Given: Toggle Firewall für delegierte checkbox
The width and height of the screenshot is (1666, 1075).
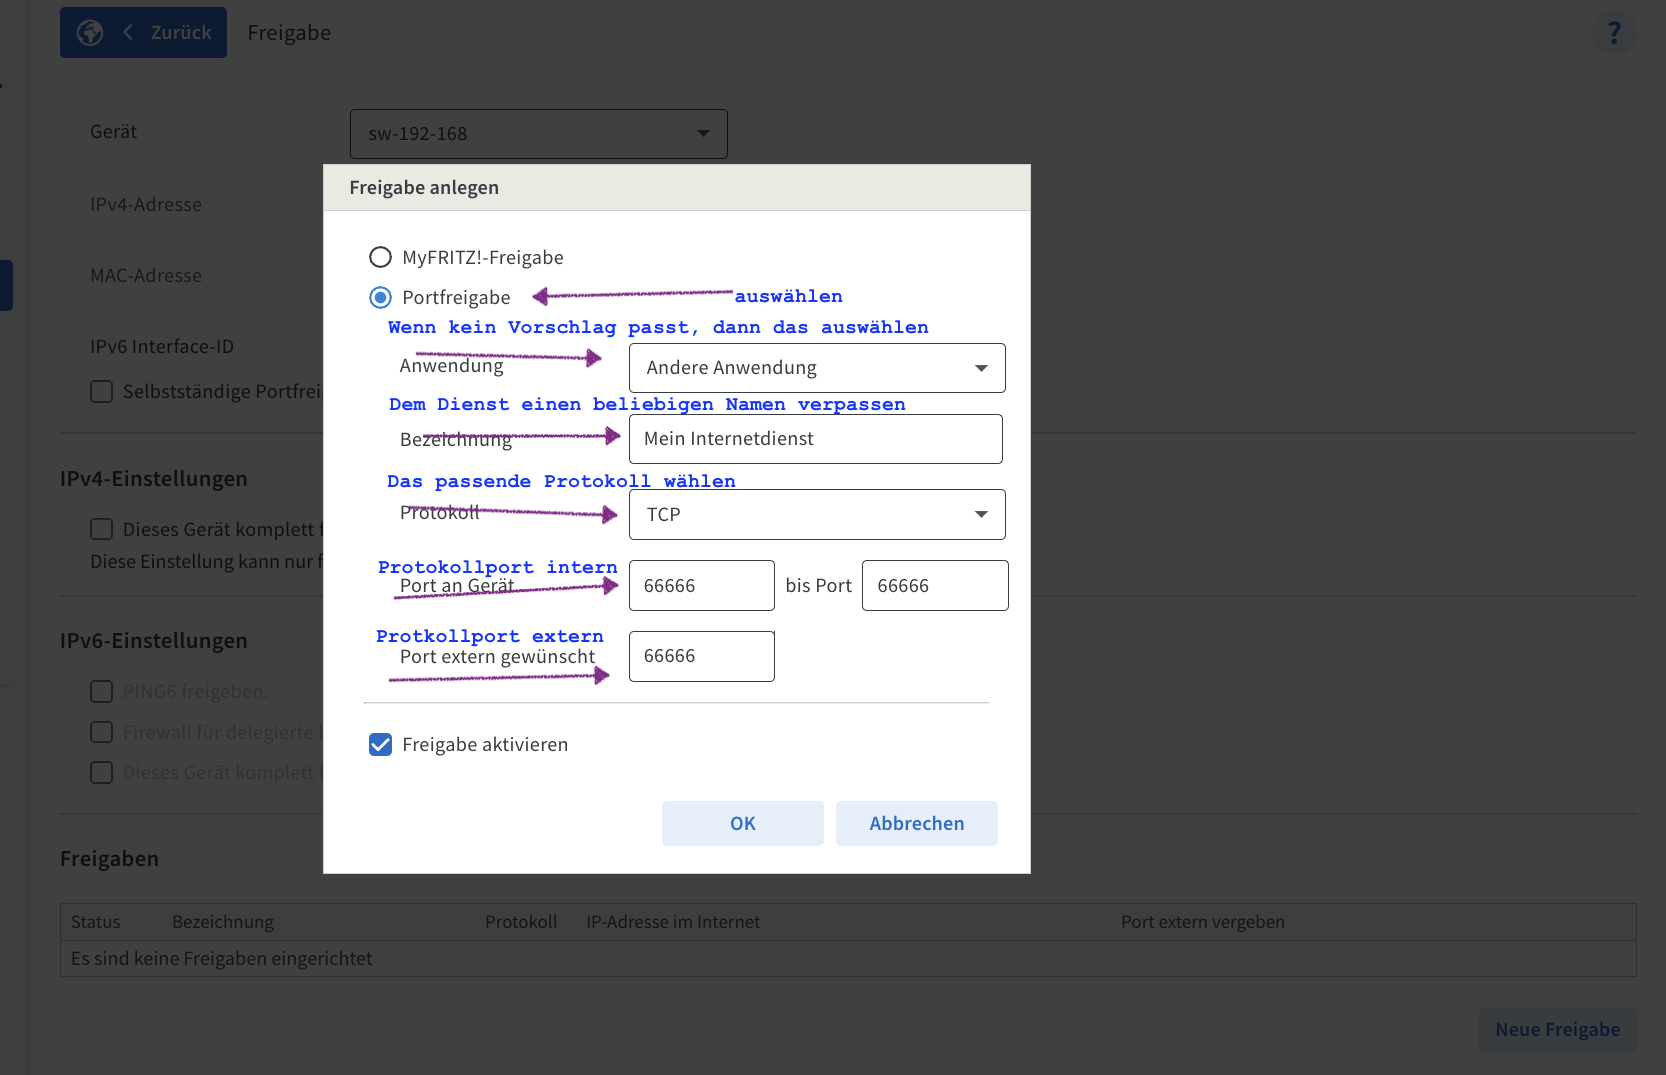Looking at the screenshot, I should 102,732.
